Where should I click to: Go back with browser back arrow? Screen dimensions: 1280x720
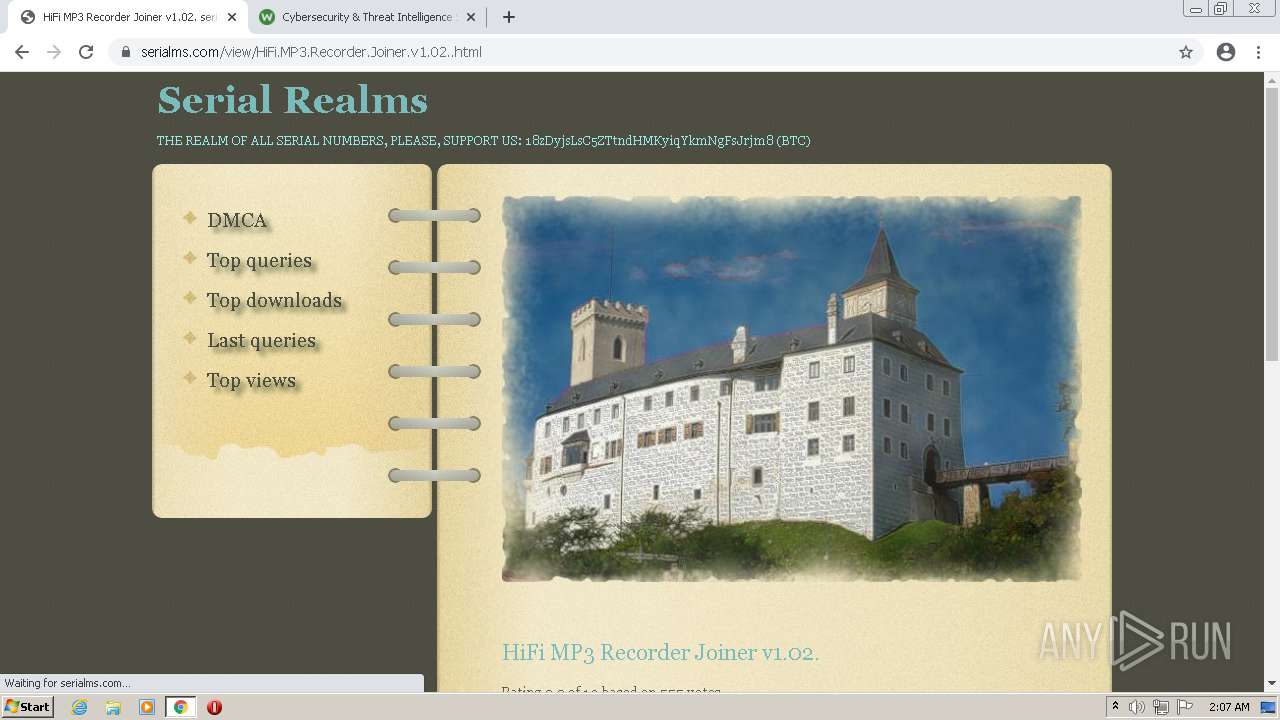pos(22,52)
